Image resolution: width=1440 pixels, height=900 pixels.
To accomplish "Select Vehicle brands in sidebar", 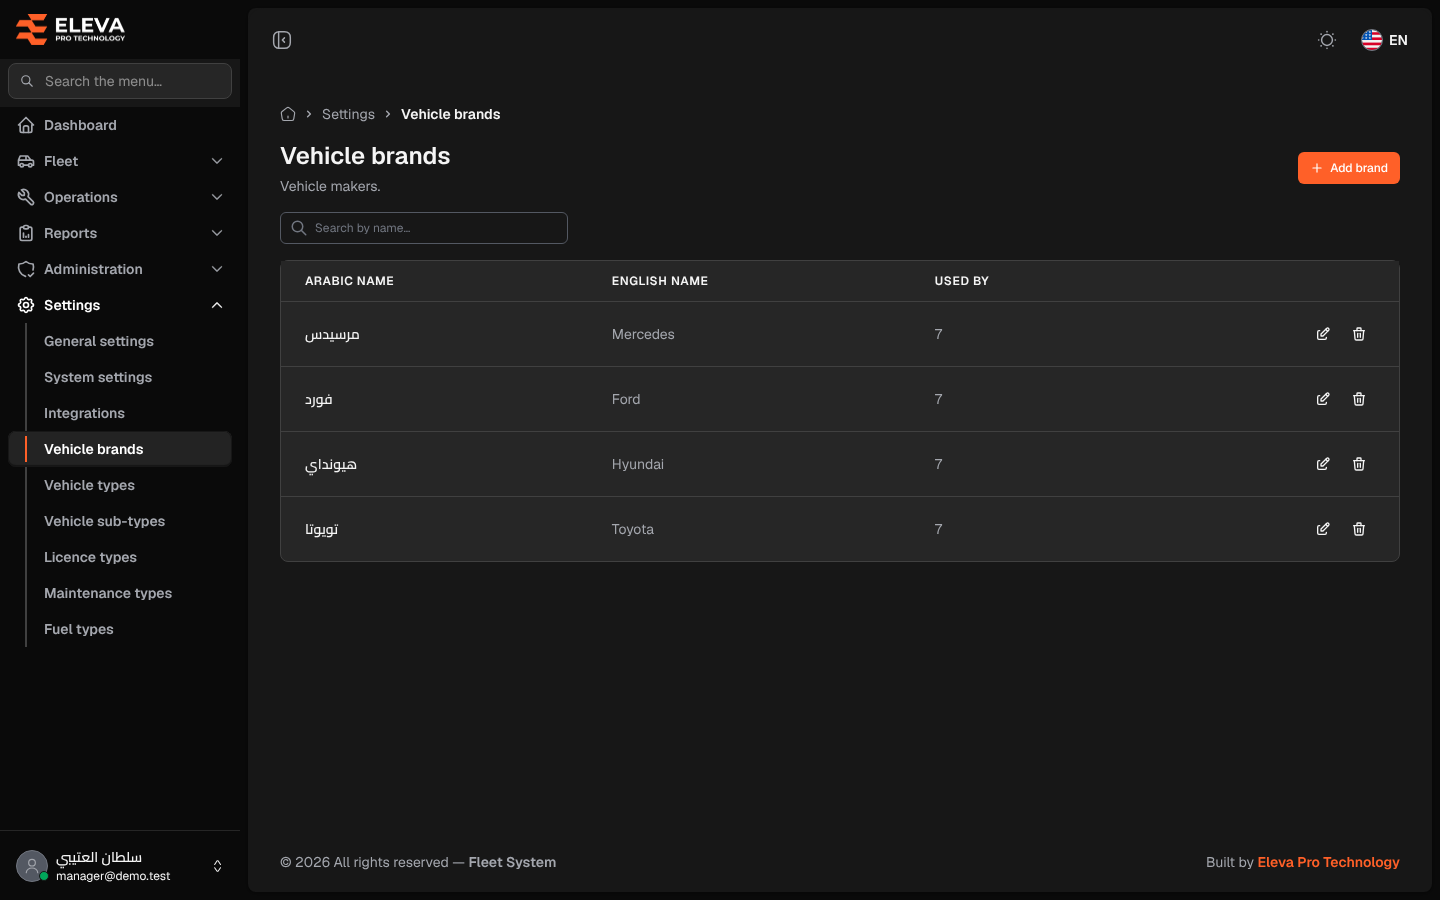I will click(120, 449).
